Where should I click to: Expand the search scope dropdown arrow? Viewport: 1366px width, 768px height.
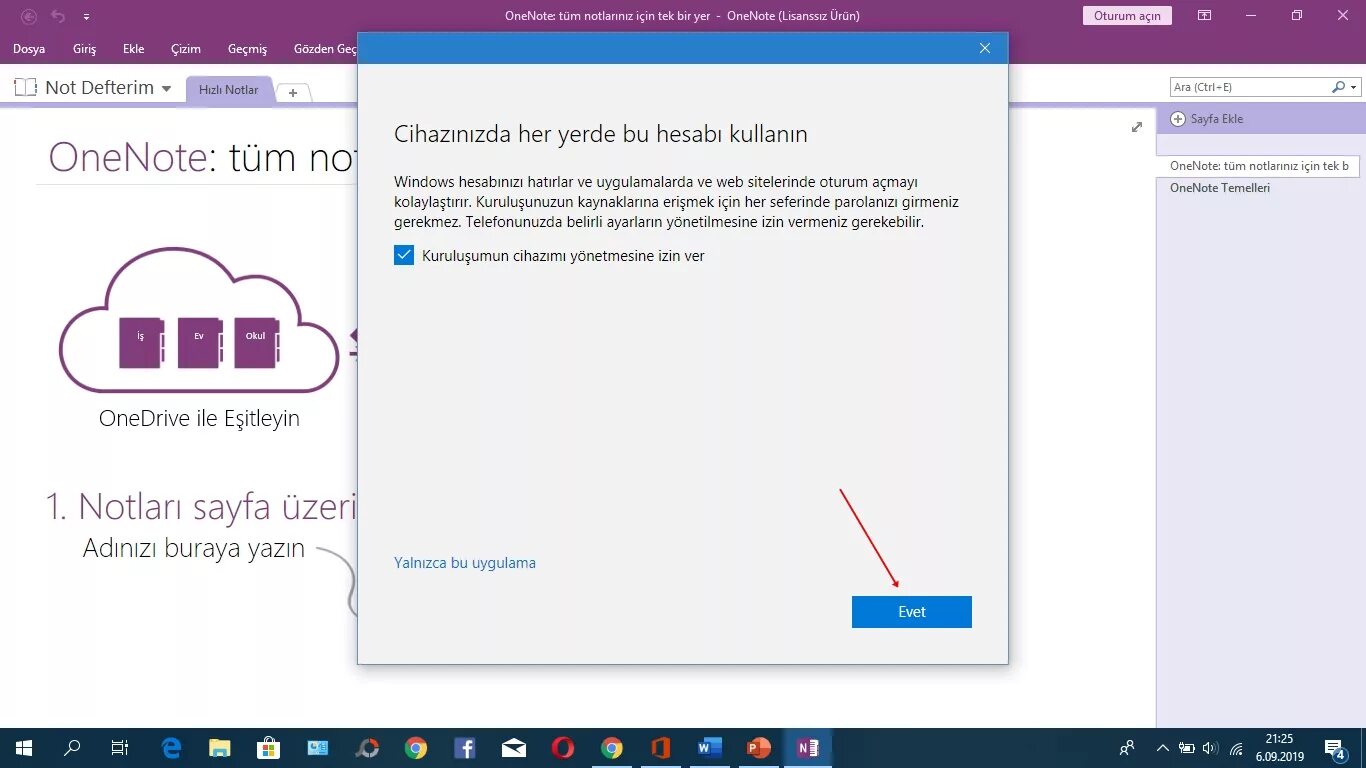[1354, 88]
